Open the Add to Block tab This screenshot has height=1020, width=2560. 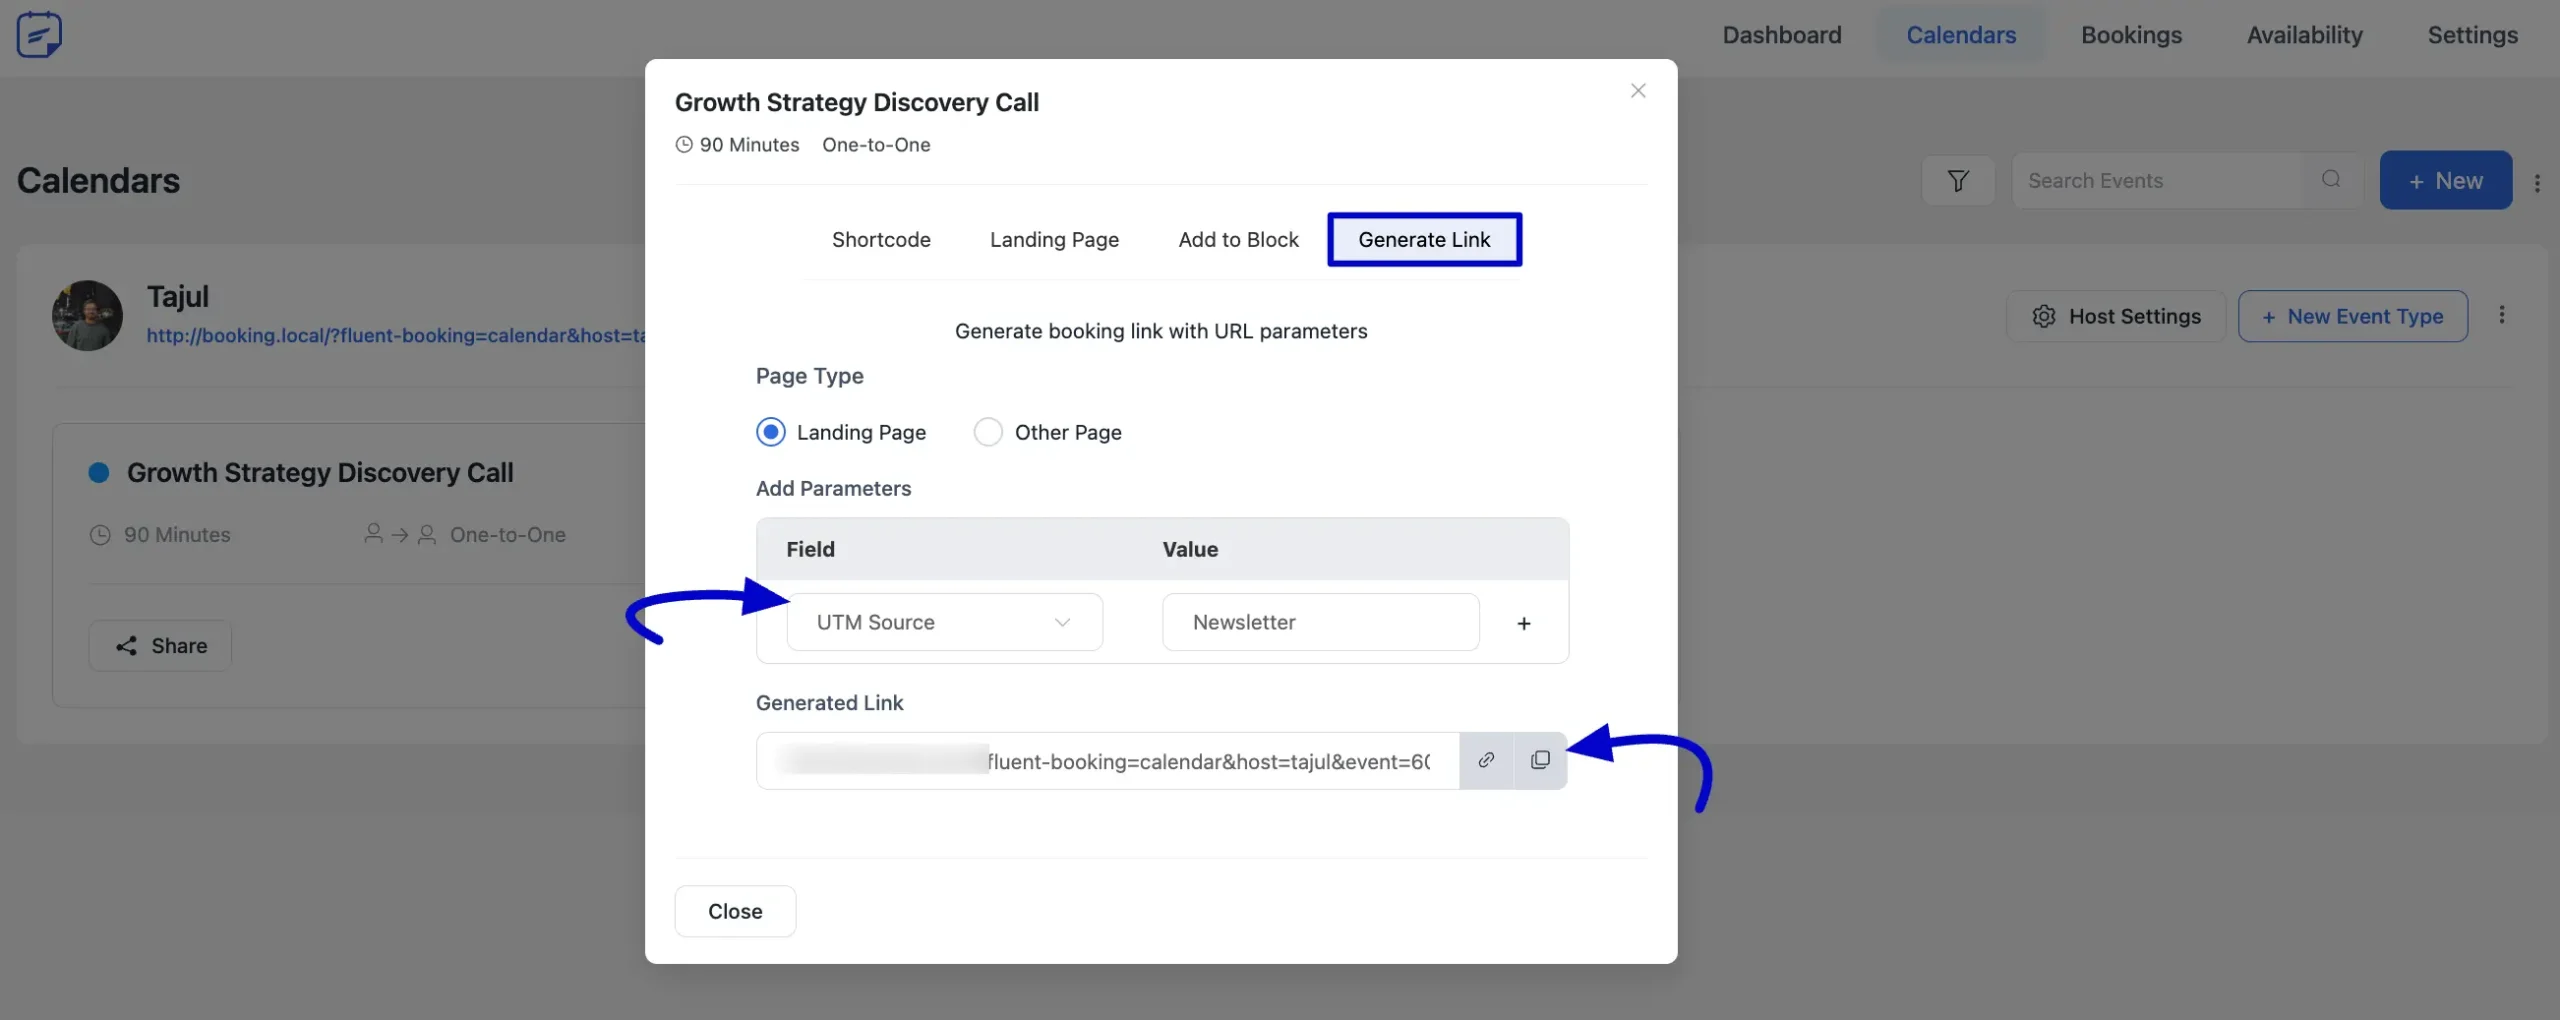(1237, 240)
